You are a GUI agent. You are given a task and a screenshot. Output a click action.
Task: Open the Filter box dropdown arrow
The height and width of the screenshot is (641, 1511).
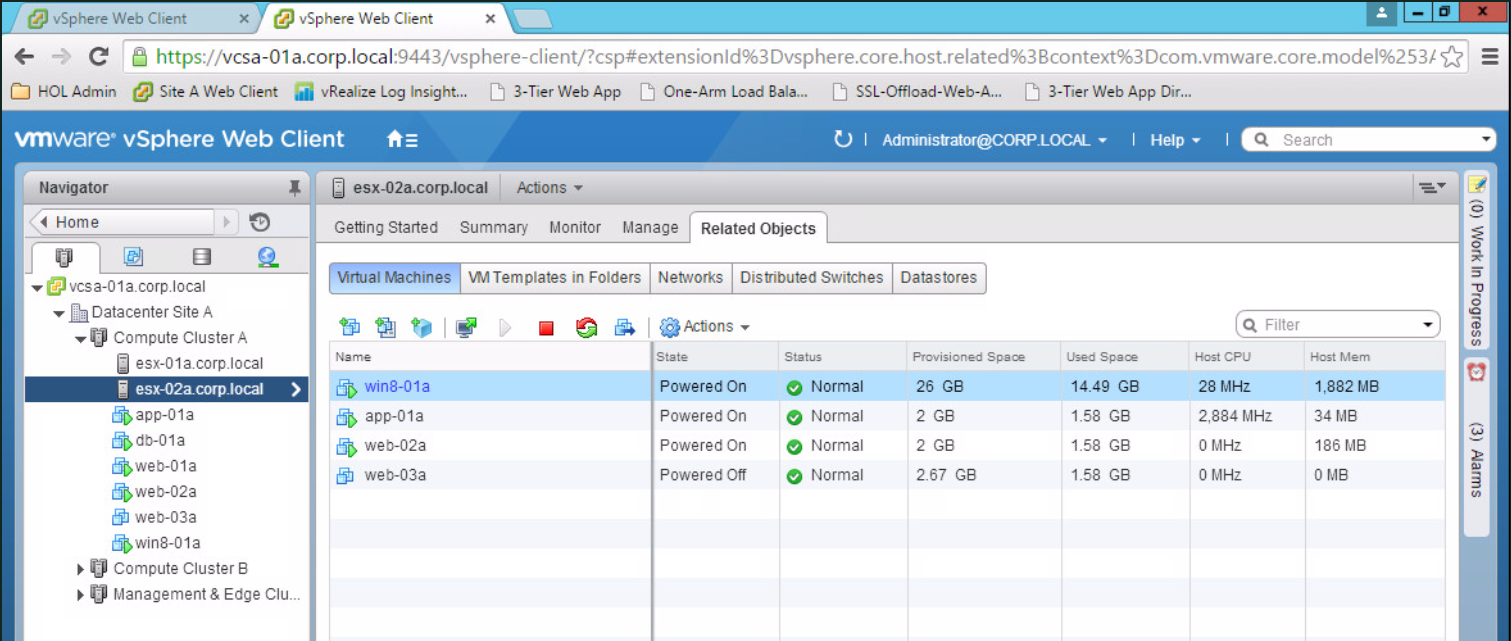click(x=1428, y=325)
